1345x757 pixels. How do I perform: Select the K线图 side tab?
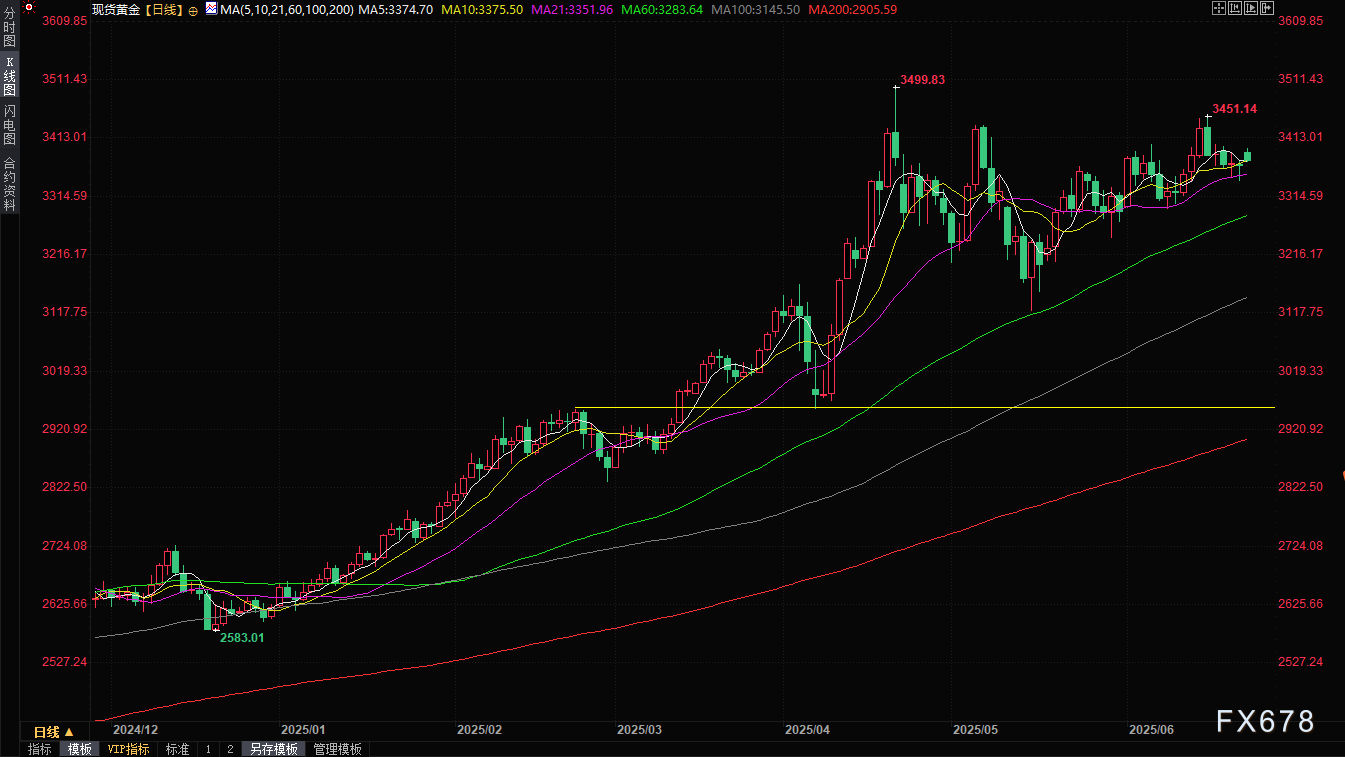9,76
